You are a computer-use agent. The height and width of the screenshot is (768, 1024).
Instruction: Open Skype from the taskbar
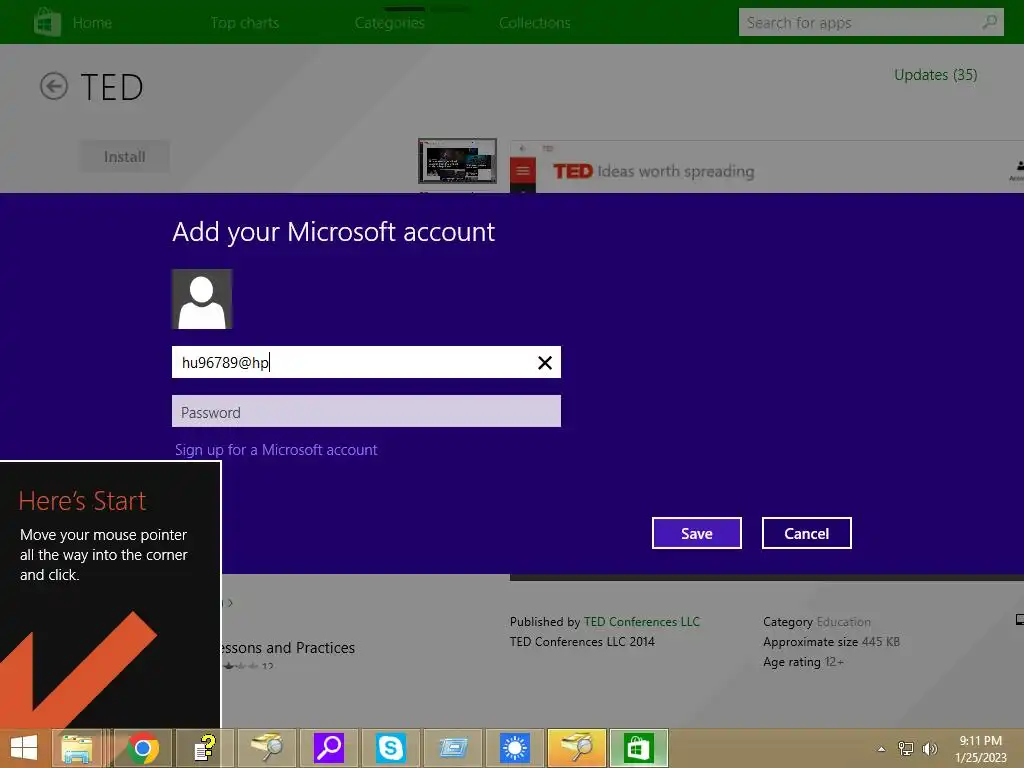tap(391, 748)
